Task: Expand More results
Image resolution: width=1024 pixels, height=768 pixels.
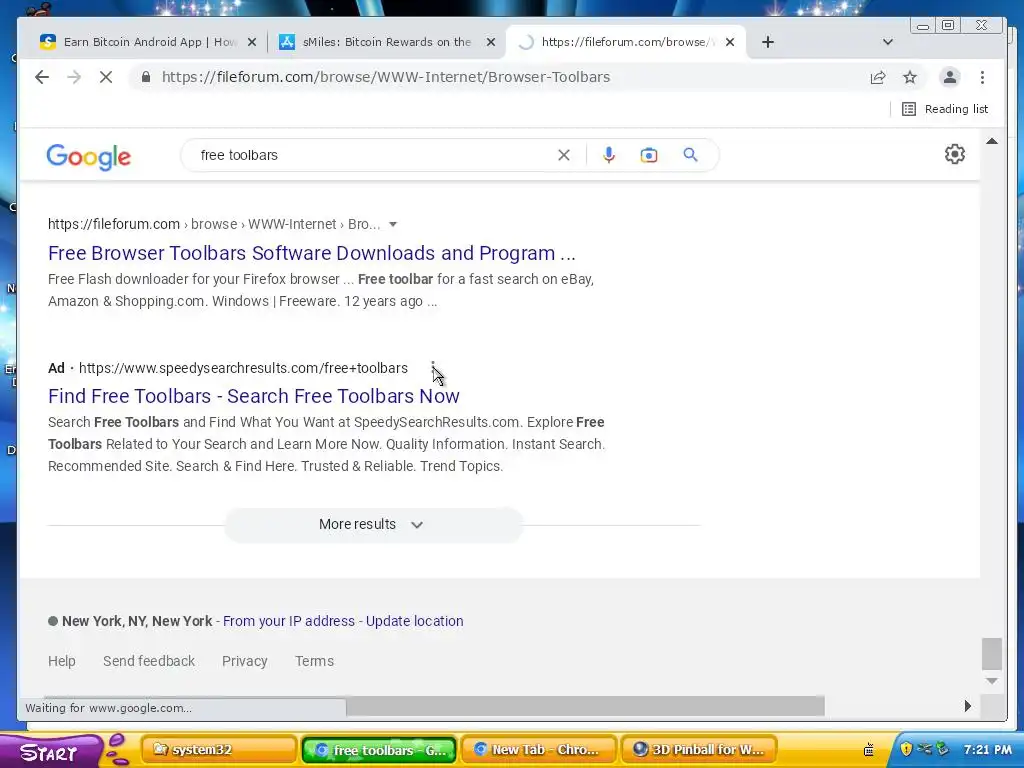Action: pos(374,524)
